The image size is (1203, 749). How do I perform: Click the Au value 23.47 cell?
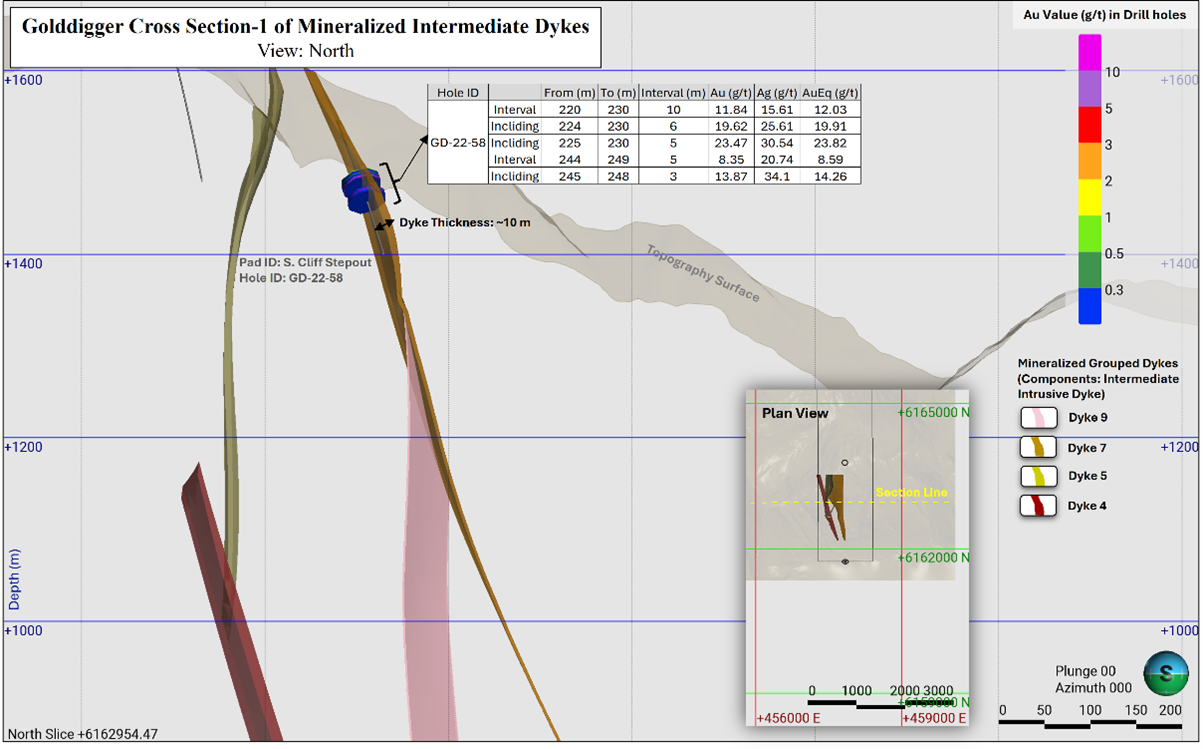tap(731, 142)
